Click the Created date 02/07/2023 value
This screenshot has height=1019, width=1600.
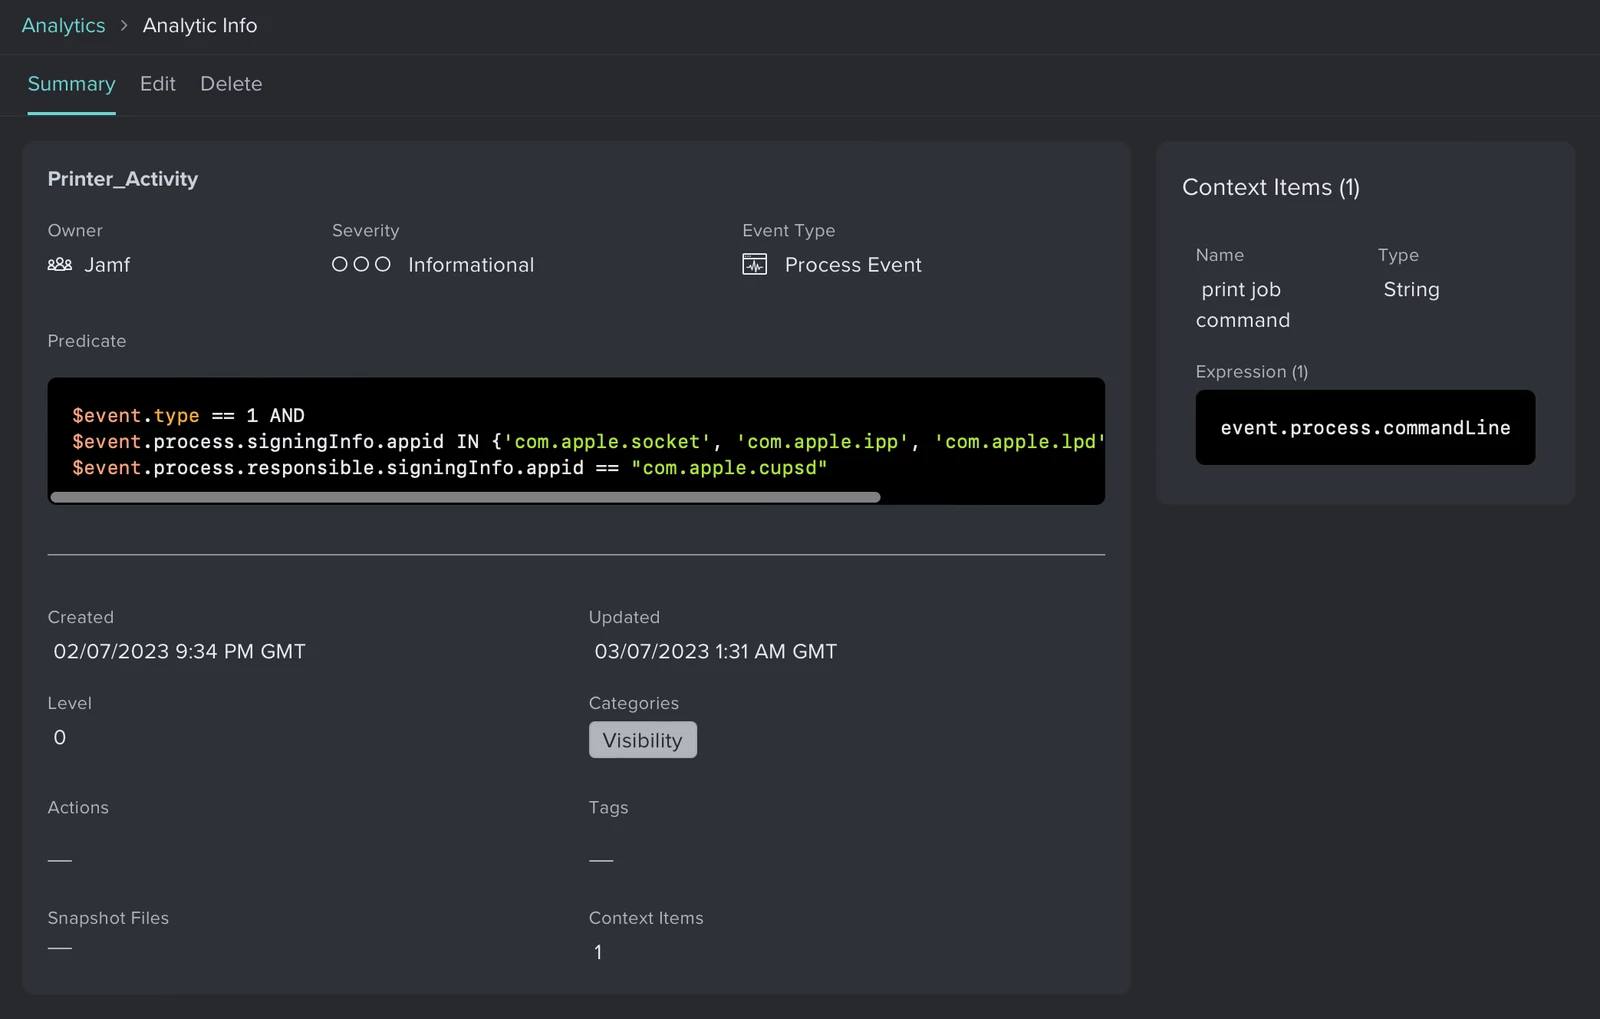[x=180, y=652]
